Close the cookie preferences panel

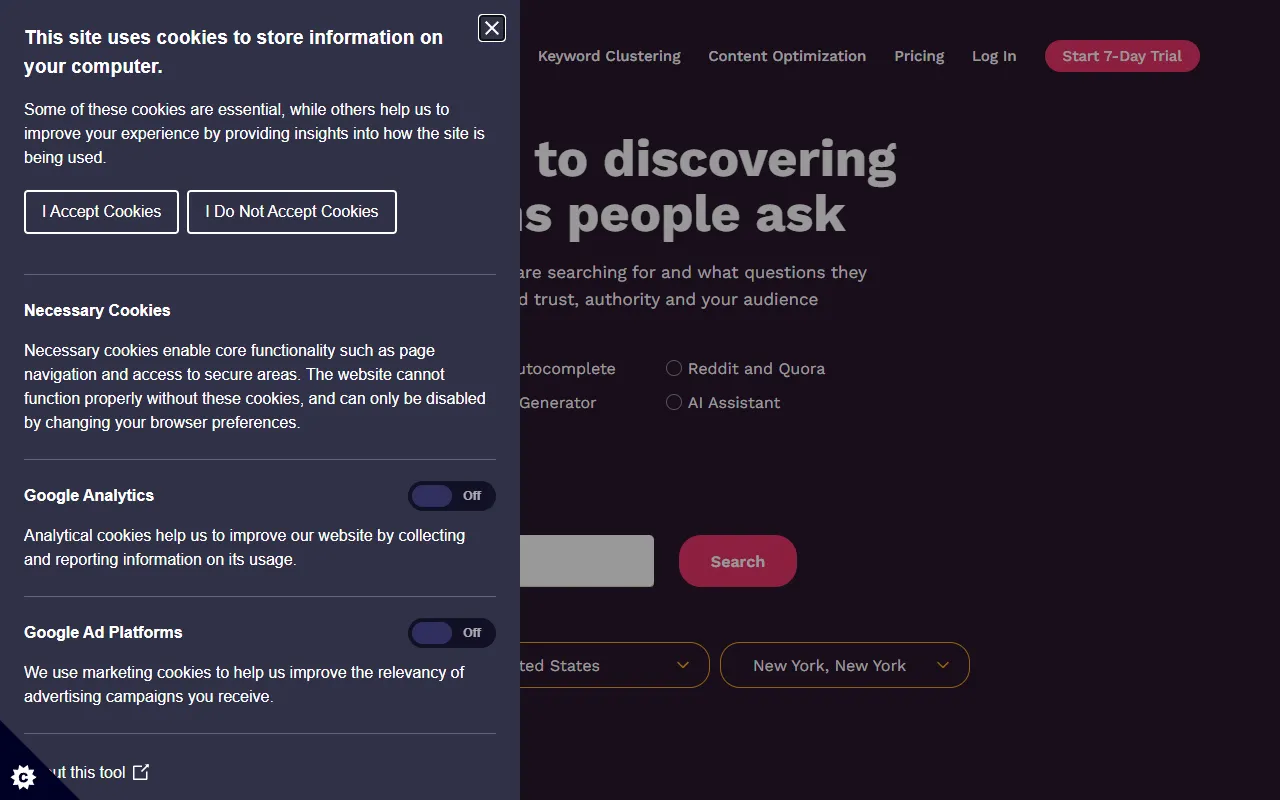pos(492,28)
